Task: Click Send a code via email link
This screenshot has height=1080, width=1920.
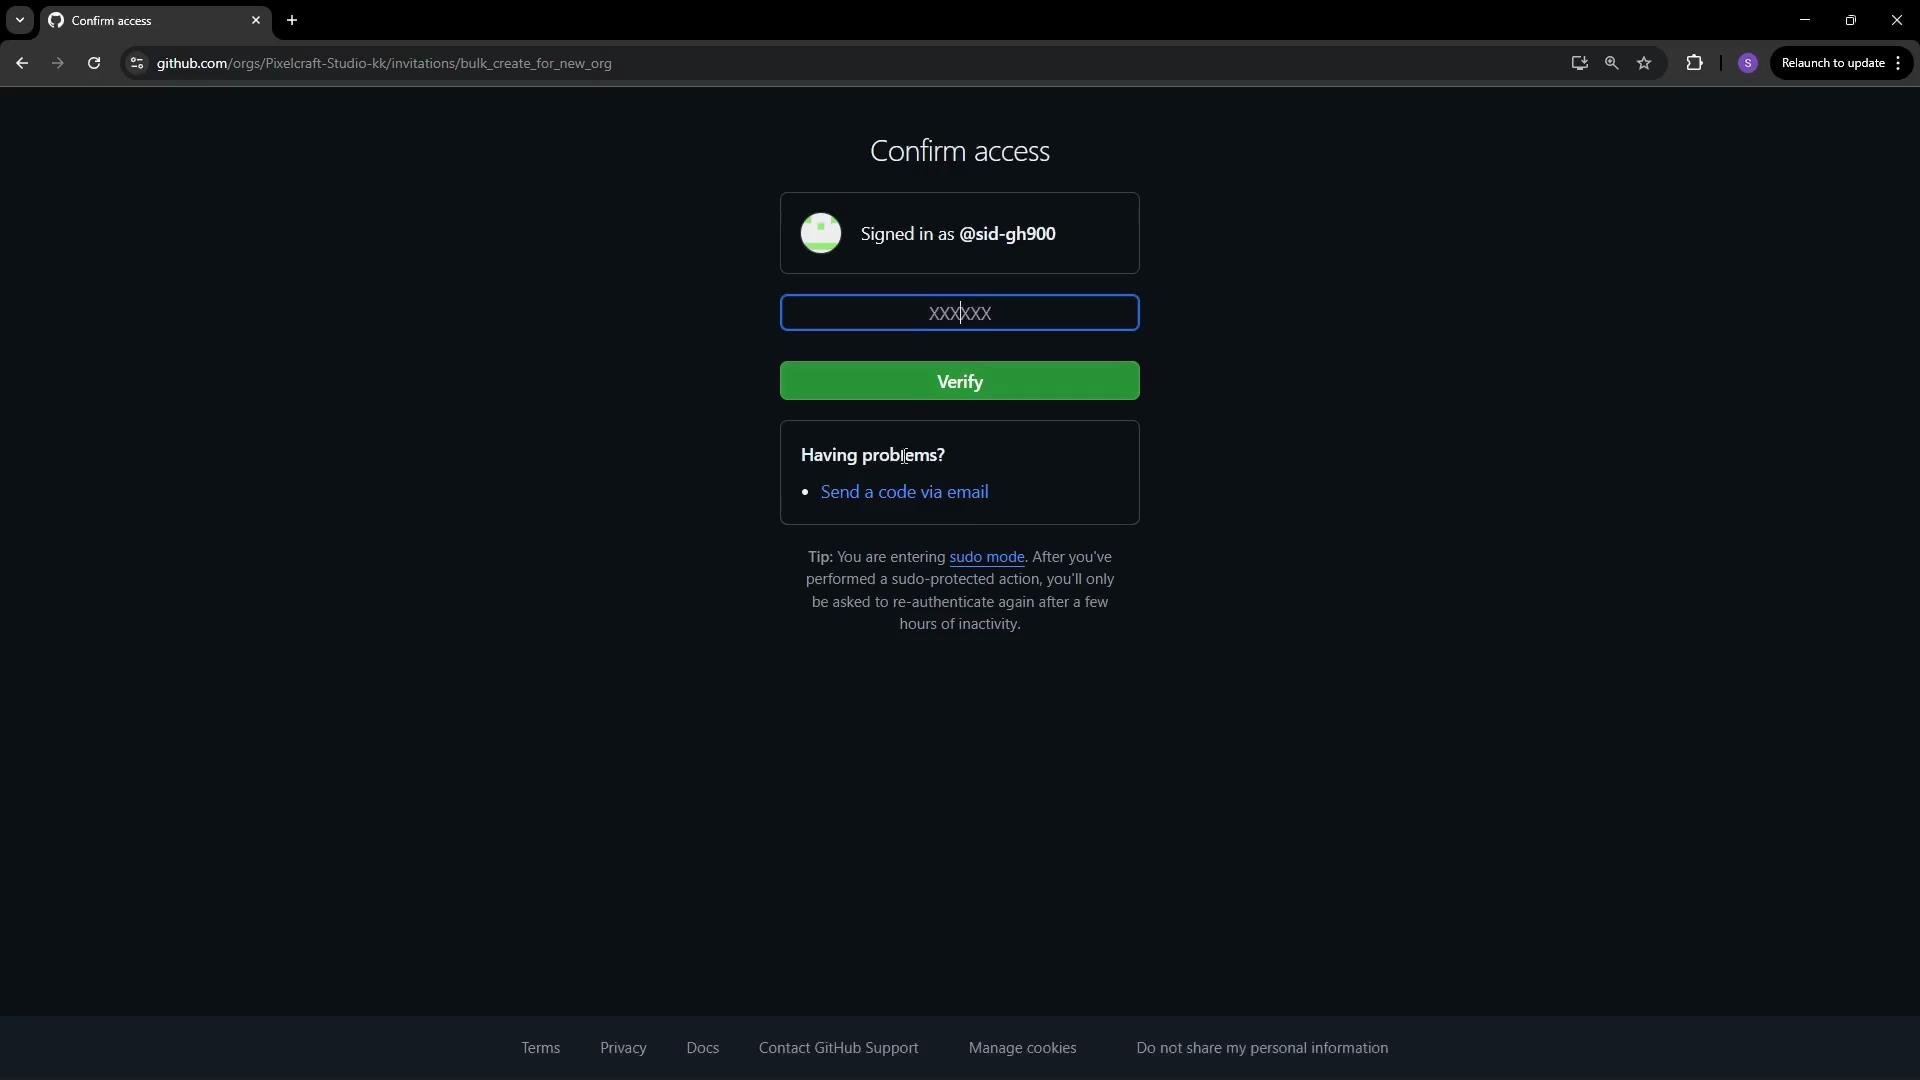Action: click(x=905, y=492)
